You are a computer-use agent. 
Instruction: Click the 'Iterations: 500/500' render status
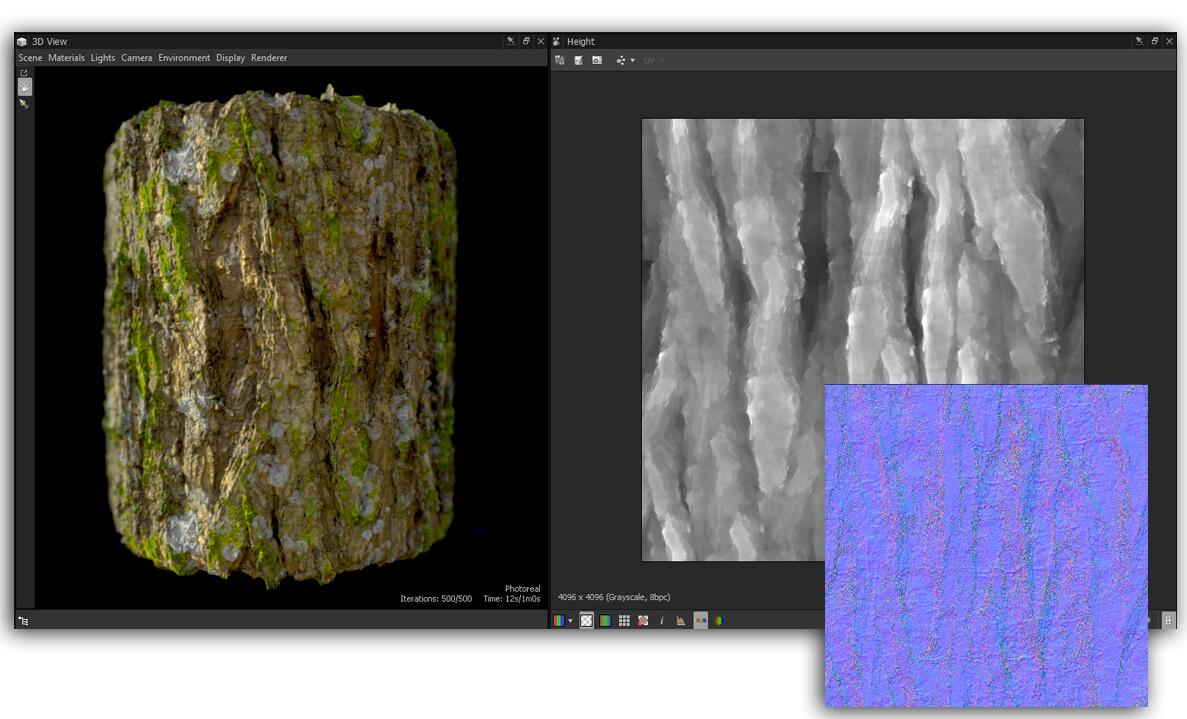click(436, 599)
